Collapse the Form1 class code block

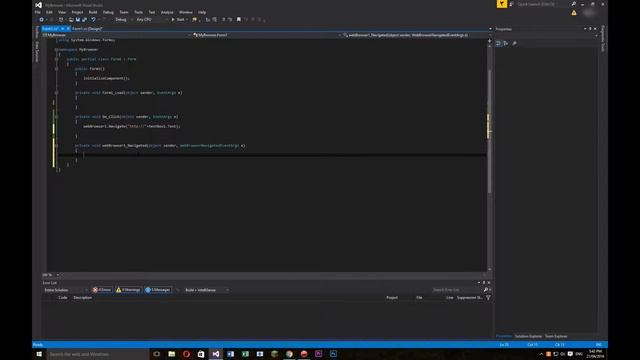tap(56, 59)
